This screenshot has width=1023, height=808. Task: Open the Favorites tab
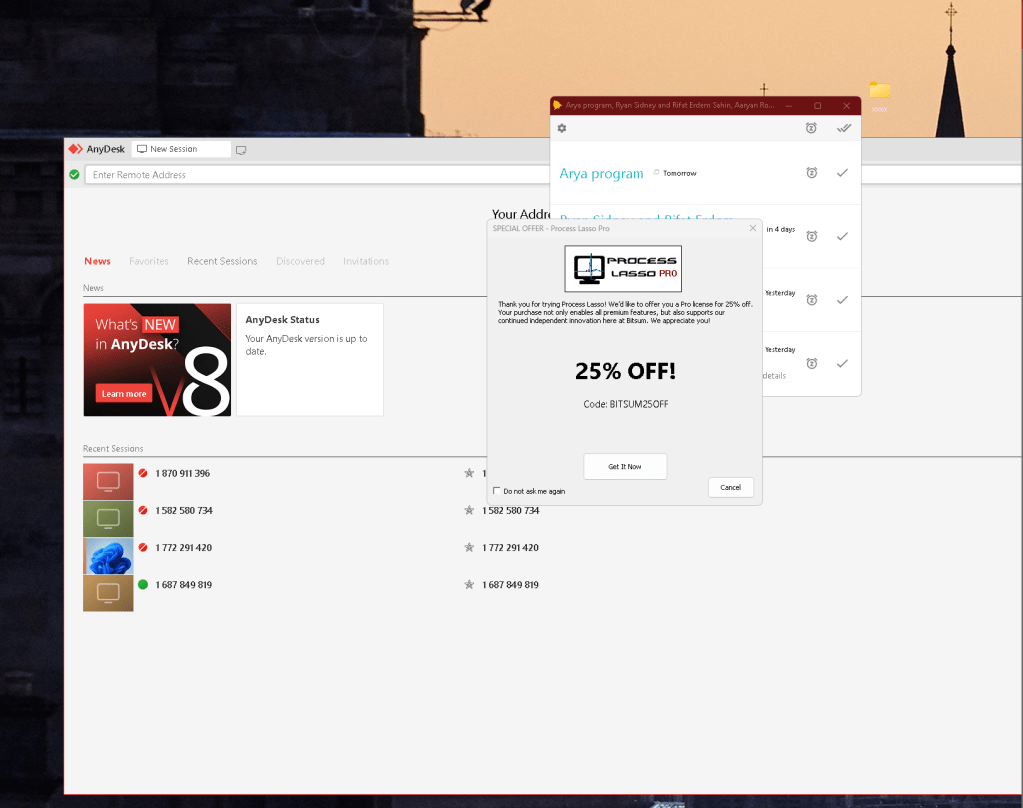point(149,261)
